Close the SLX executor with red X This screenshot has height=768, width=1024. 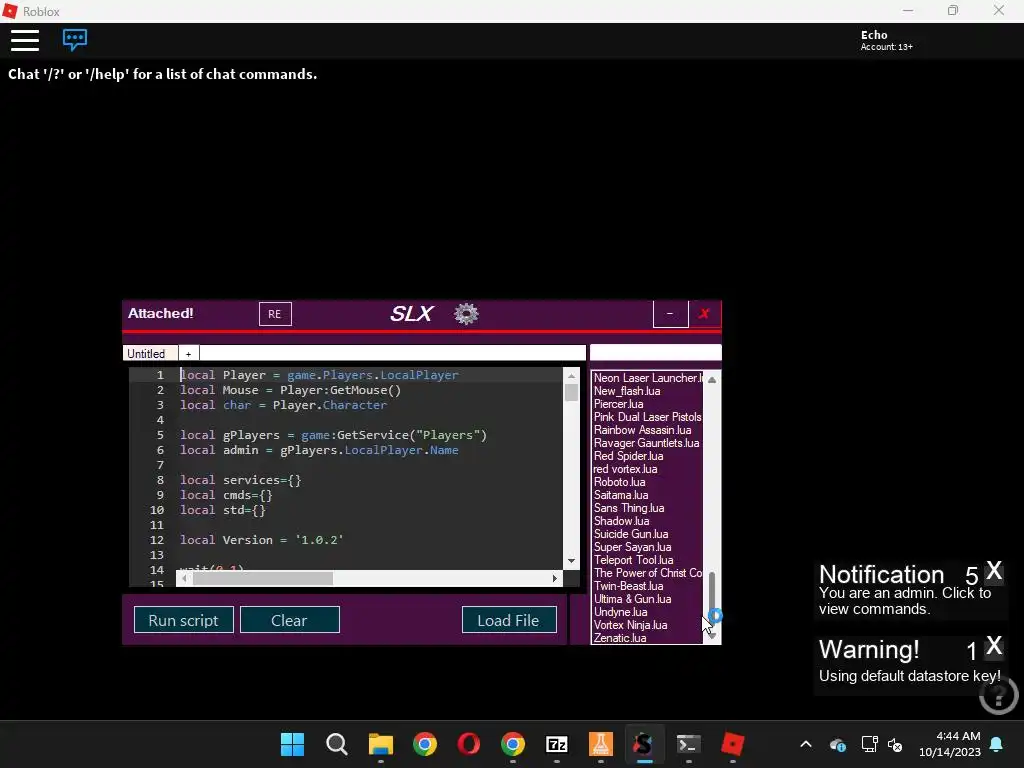click(x=704, y=314)
